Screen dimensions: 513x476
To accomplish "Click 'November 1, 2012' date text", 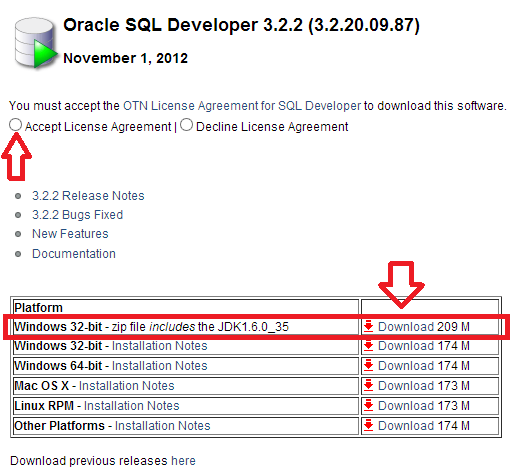I will click(x=126, y=58).
